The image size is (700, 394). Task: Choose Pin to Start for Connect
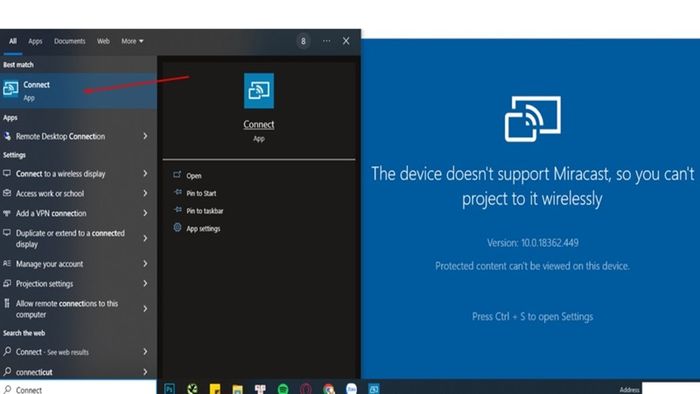coord(201,193)
